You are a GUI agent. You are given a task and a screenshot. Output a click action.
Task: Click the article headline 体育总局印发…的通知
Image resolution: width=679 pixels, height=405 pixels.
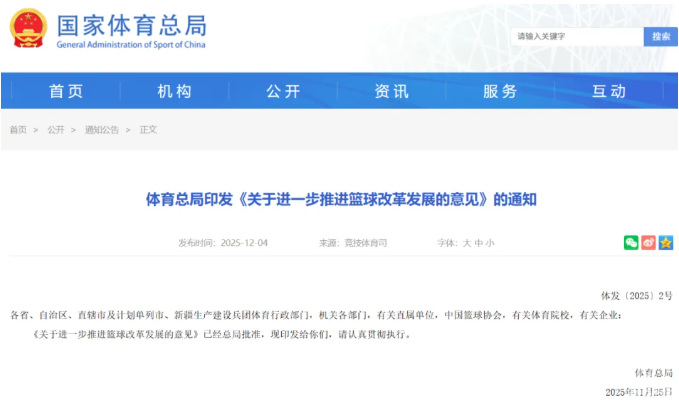tap(341, 199)
